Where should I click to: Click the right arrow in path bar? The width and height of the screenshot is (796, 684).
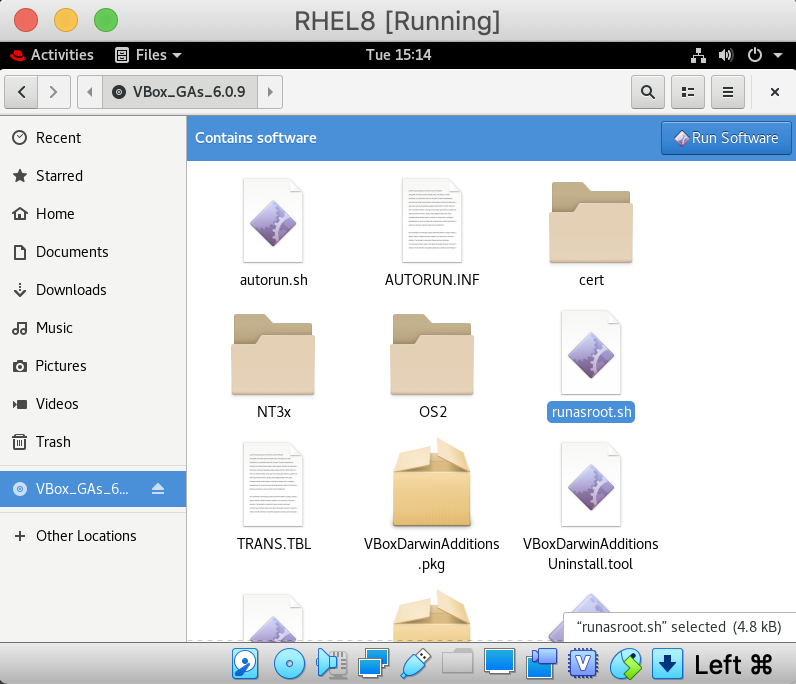coord(270,92)
